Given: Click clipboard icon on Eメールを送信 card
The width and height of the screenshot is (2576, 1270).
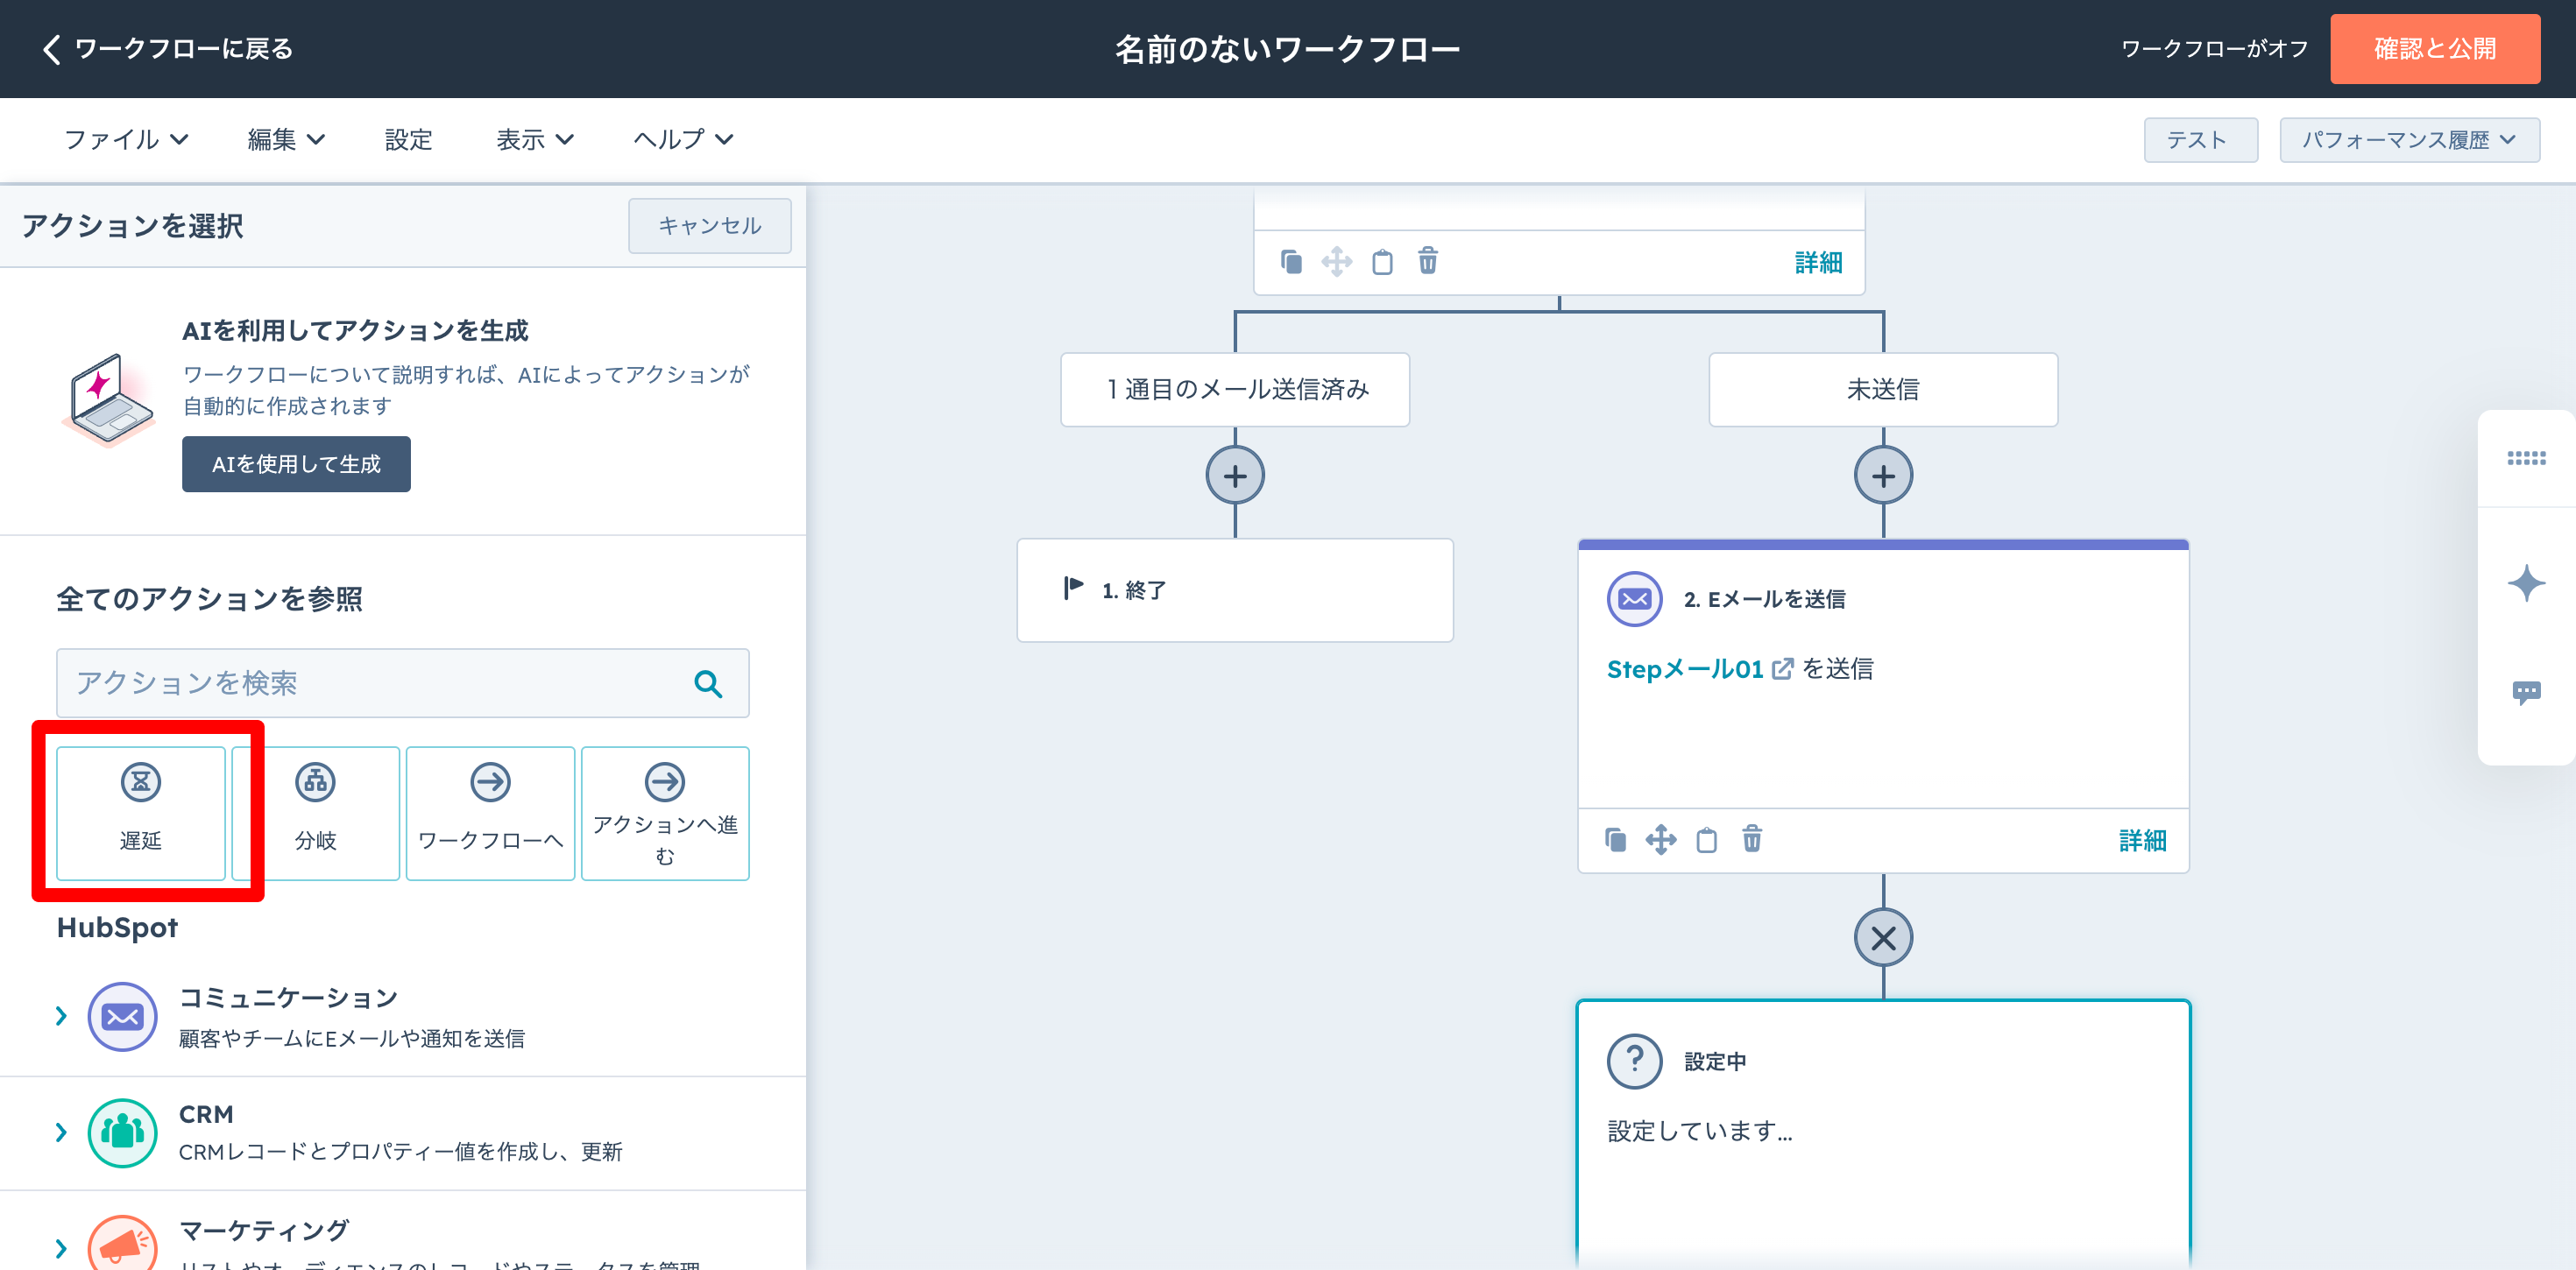Looking at the screenshot, I should [x=1706, y=840].
